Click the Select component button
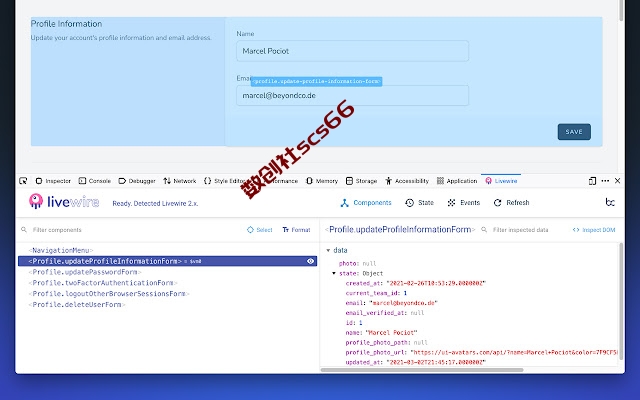 (x=260, y=230)
